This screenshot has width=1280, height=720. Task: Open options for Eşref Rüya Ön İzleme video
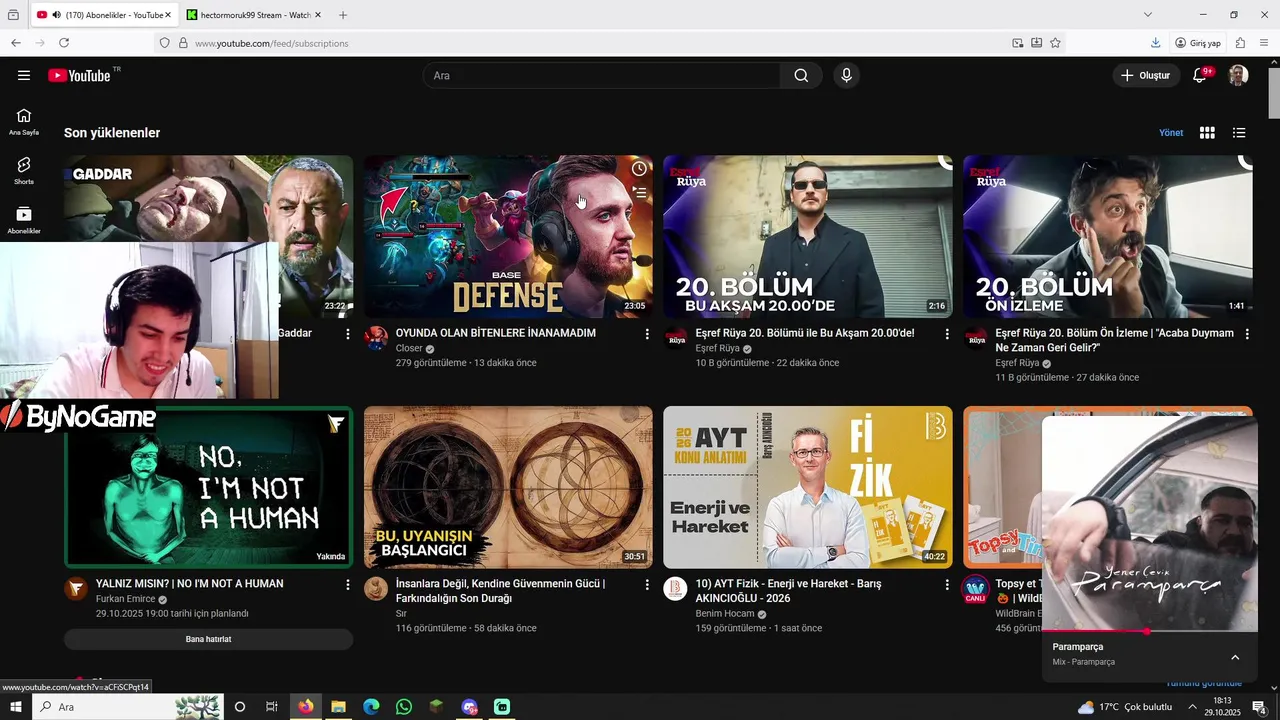[1247, 334]
